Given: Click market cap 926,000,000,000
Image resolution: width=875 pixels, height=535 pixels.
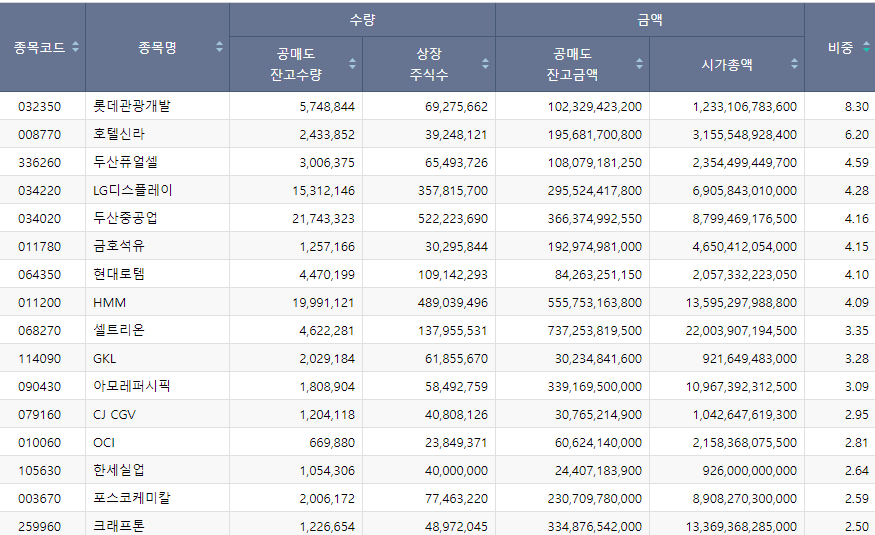Looking at the screenshot, I should click(x=749, y=470).
